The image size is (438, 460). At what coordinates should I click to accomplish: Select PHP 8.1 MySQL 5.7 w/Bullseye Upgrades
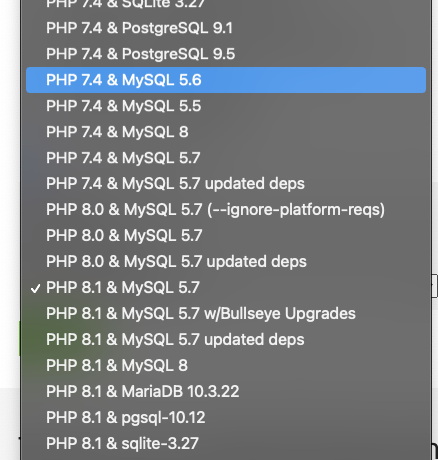click(x=226, y=314)
